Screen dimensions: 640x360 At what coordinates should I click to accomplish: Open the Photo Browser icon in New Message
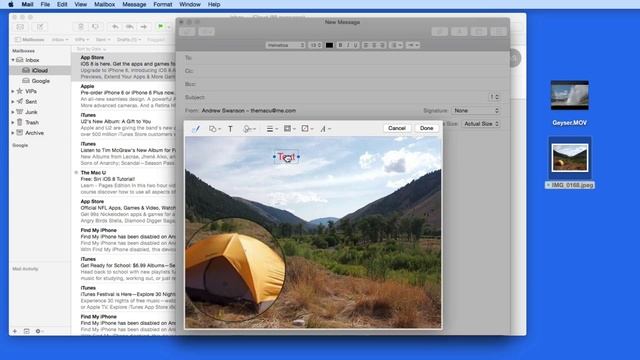(479, 31)
